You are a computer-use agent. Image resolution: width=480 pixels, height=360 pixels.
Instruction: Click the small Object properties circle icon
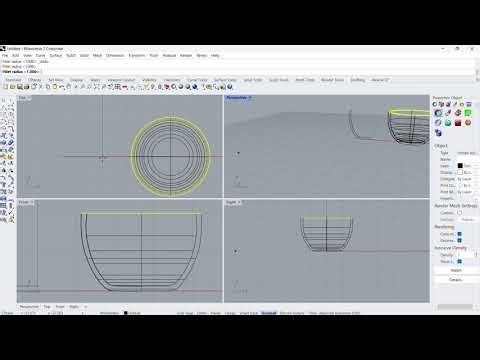point(435,104)
